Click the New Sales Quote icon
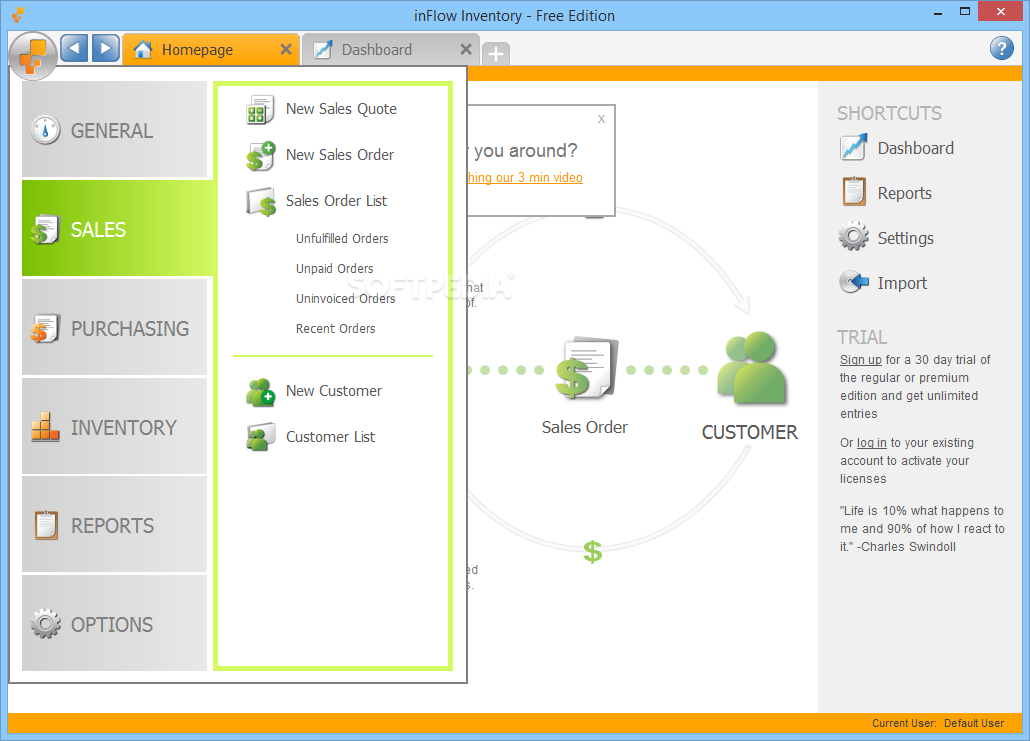1030x741 pixels. 260,110
